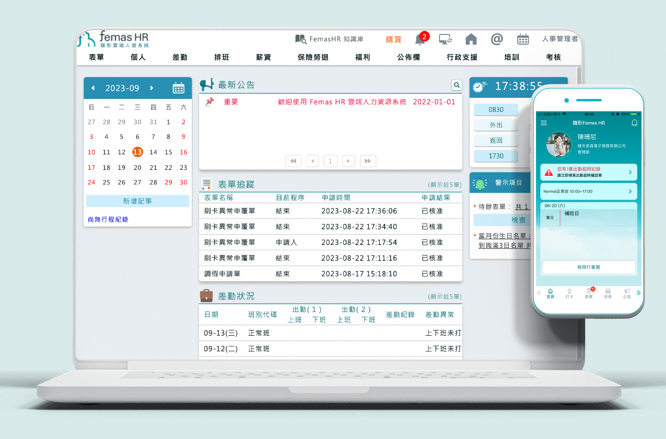Go to next announcement page

click(x=348, y=161)
